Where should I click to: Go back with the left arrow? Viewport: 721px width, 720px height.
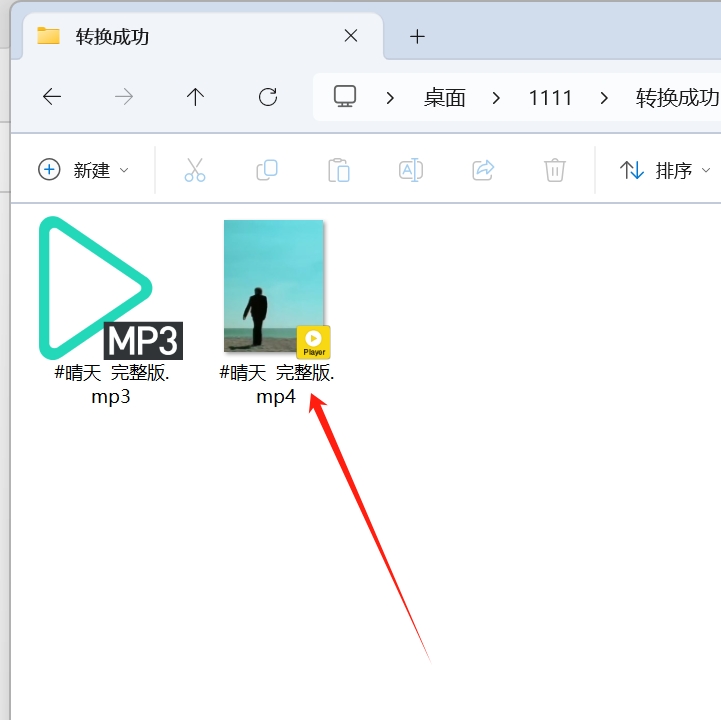pos(52,97)
